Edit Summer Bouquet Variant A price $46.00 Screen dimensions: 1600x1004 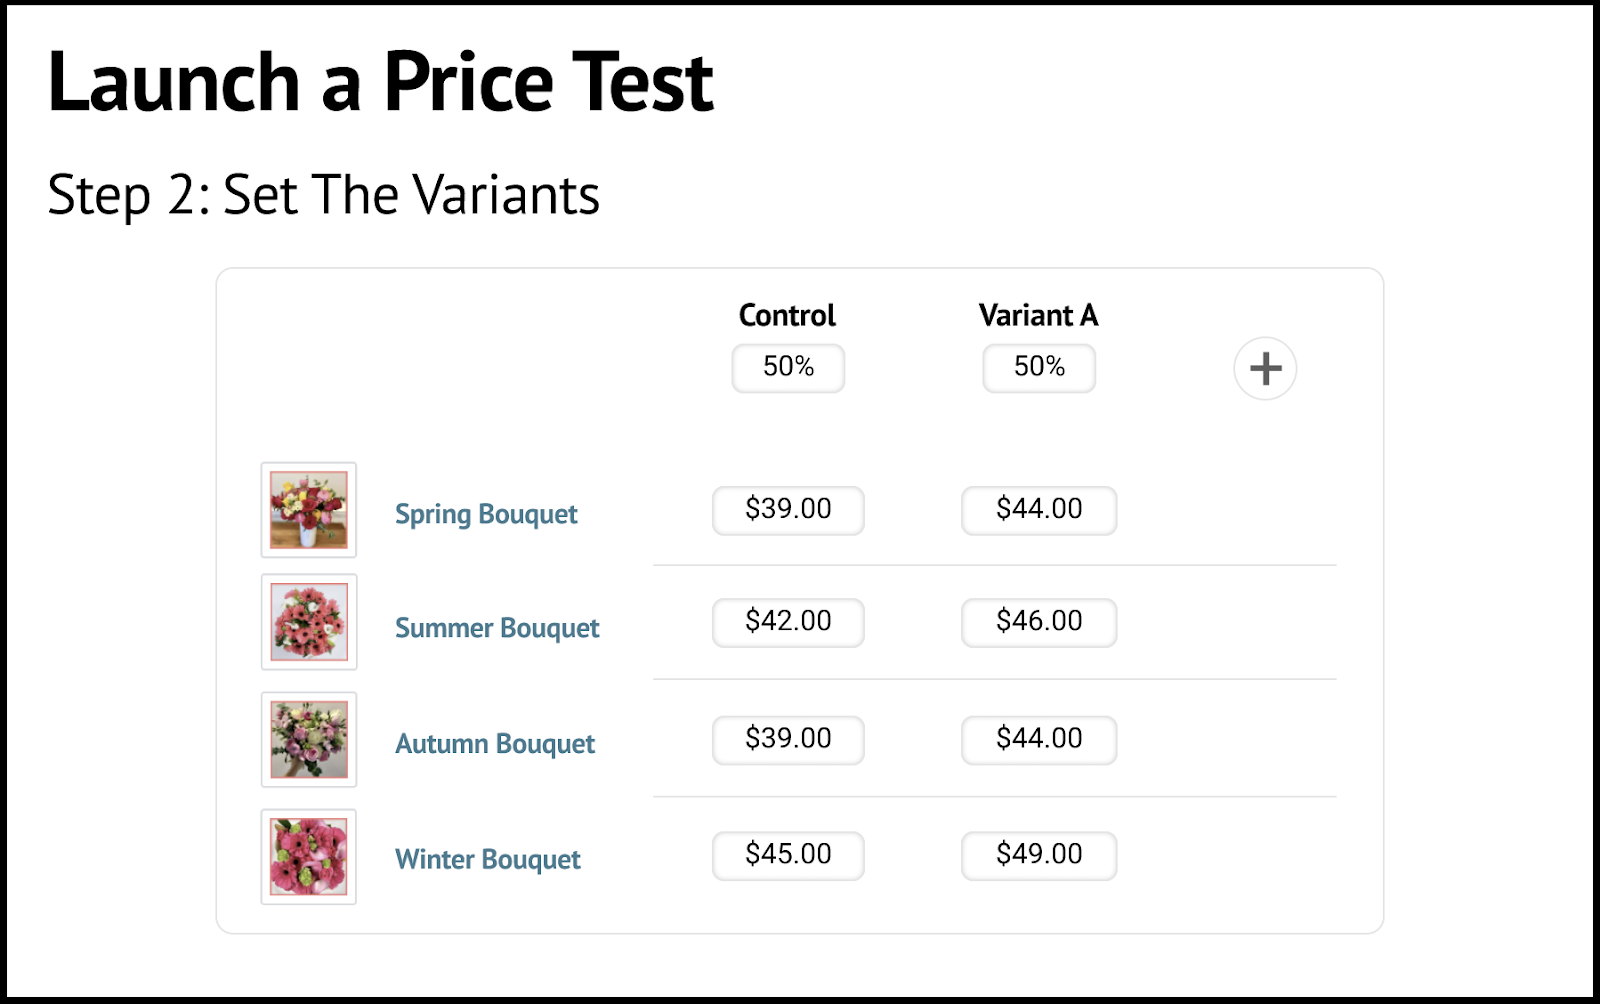tap(1039, 622)
